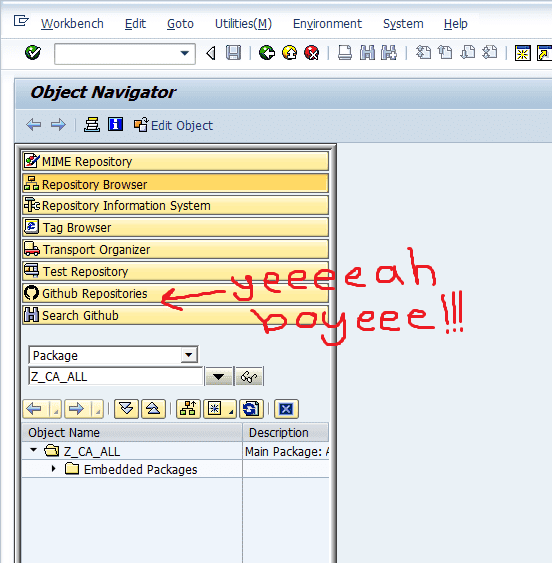This screenshot has height=563, width=552.
Task: Click the red Cancel icon in toolbar
Action: click(x=311, y=53)
